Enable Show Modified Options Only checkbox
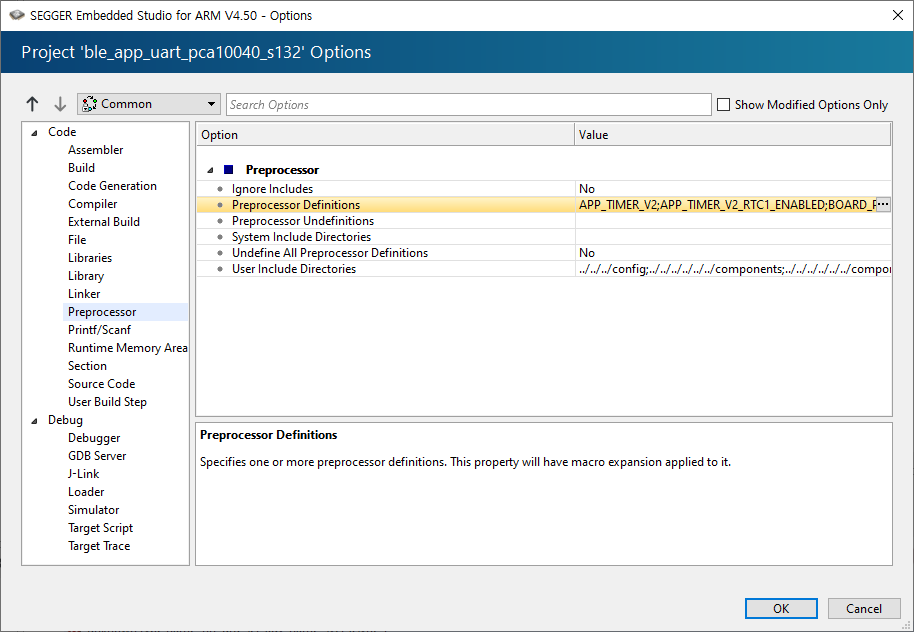 tap(723, 104)
